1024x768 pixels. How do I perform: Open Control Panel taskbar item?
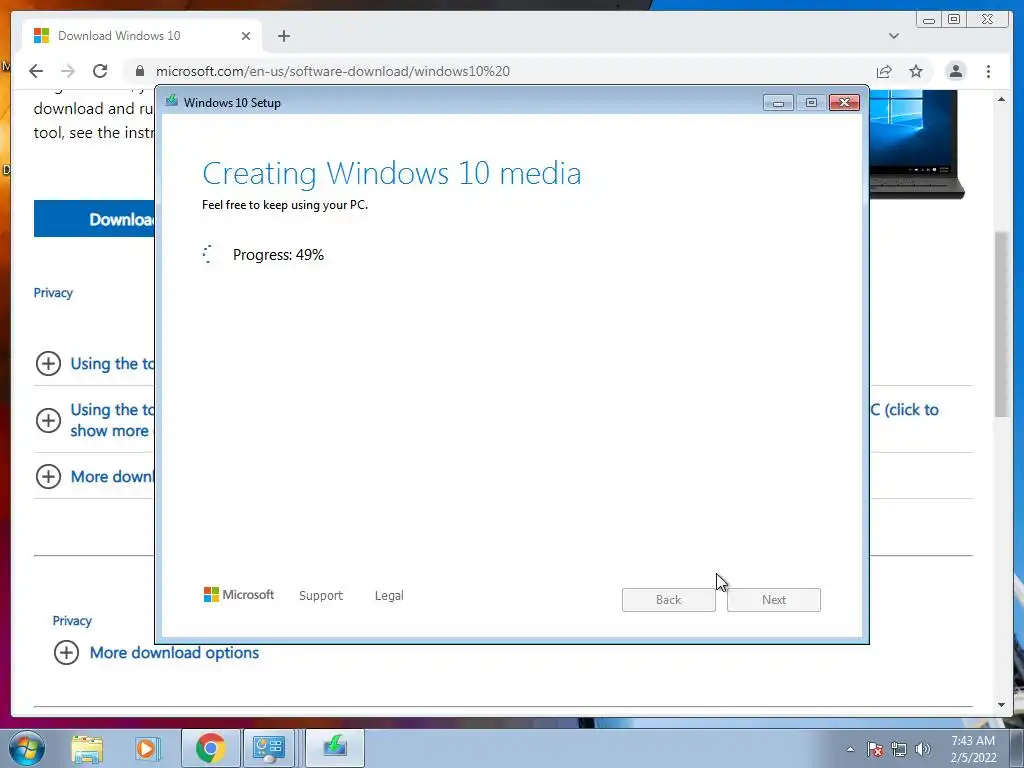[x=268, y=748]
